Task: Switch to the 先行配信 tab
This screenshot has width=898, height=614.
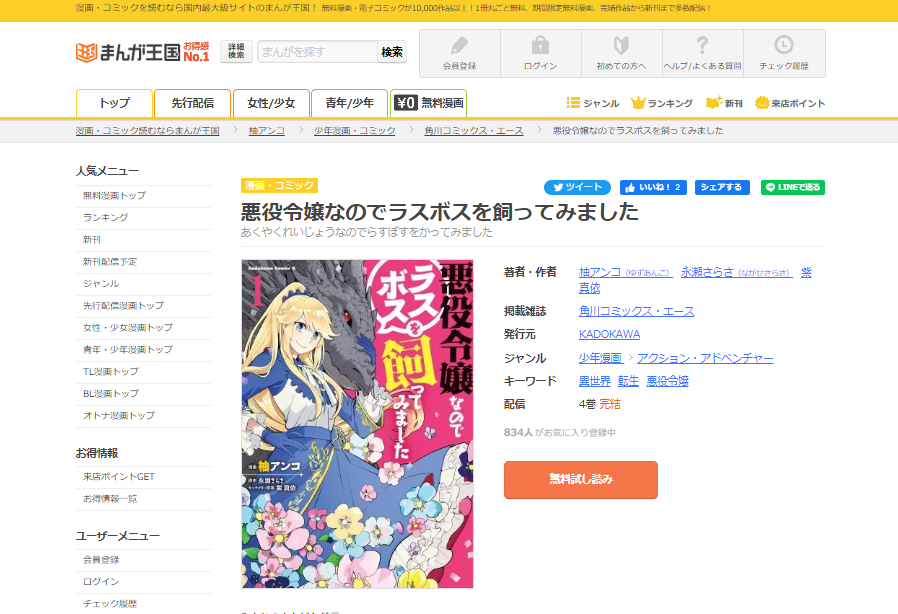Action: coord(192,103)
